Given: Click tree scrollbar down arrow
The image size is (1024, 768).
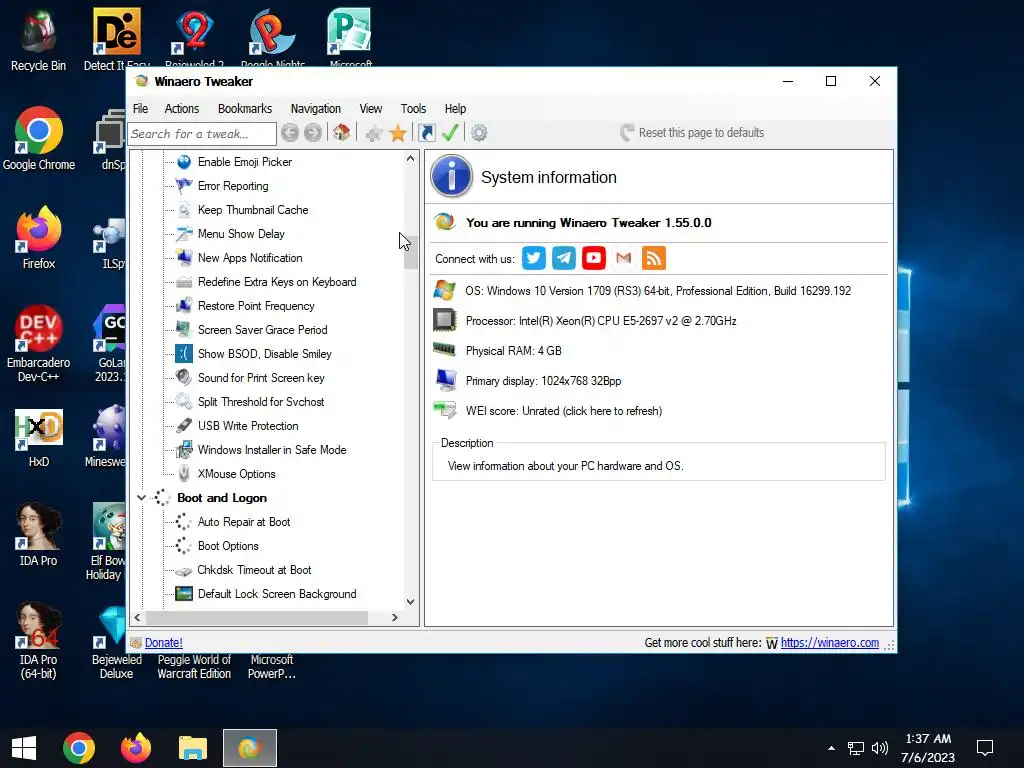Looking at the screenshot, I should pyautogui.click(x=410, y=601).
